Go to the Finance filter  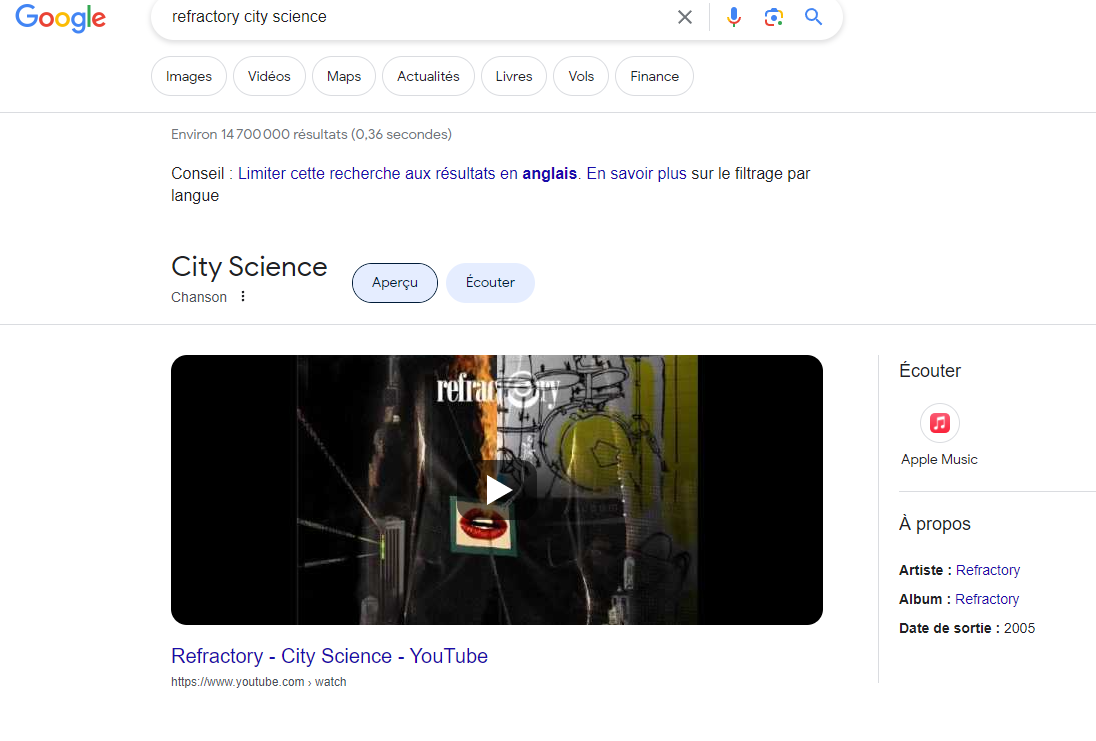(654, 77)
